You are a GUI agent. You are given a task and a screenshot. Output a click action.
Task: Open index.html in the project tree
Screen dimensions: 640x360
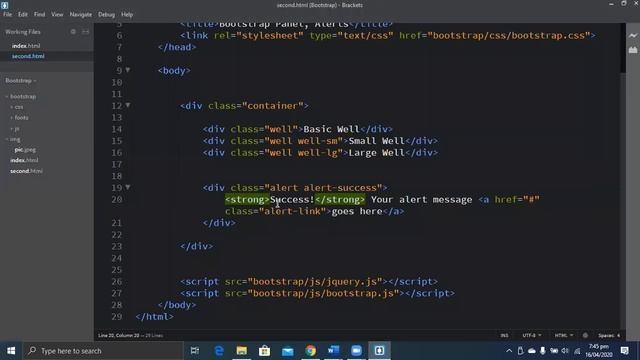(x=24, y=160)
